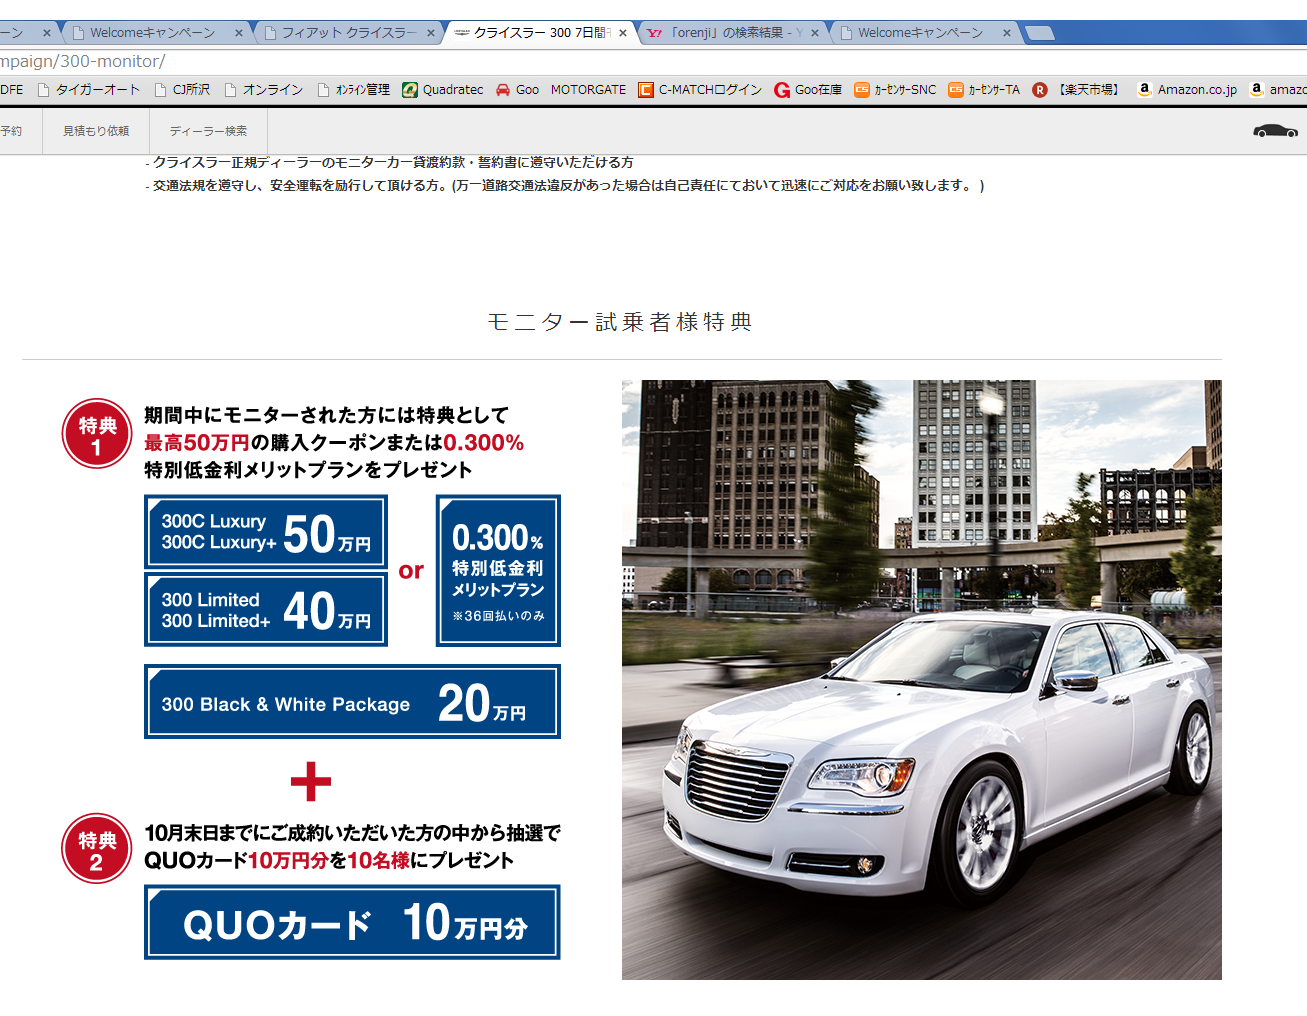Click the MOTORGATE bookmark
The width and height of the screenshot is (1307, 1016).
588,90
